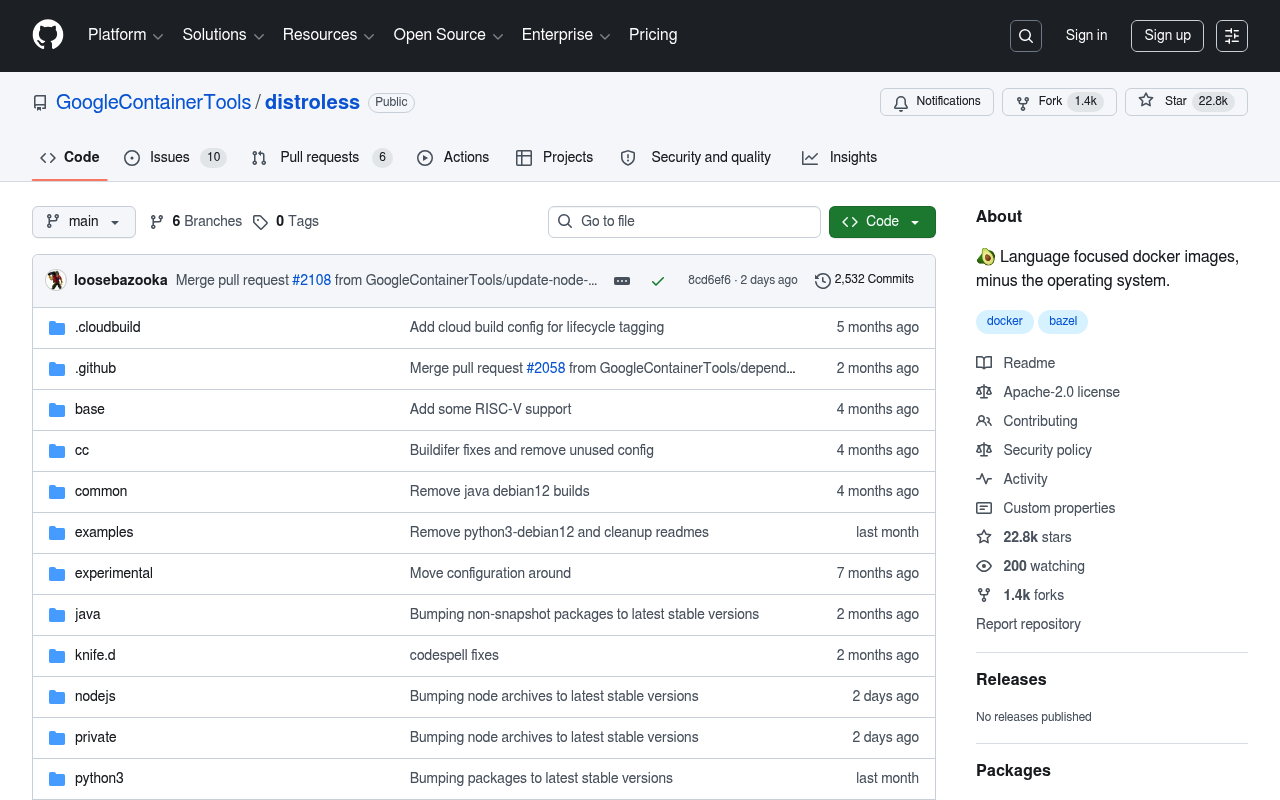Switch to the Issues tab
Image resolution: width=1280 pixels, height=800 pixels.
click(175, 158)
